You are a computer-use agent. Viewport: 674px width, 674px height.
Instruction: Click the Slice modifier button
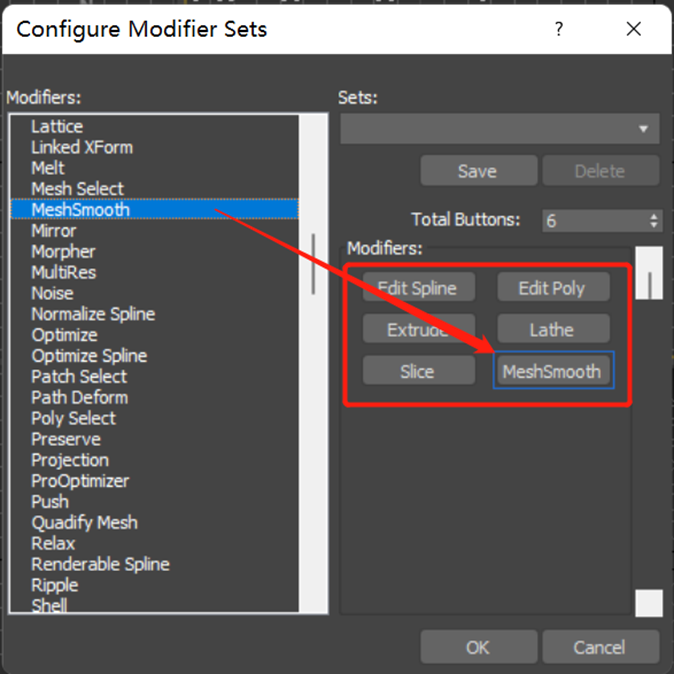[417, 371]
